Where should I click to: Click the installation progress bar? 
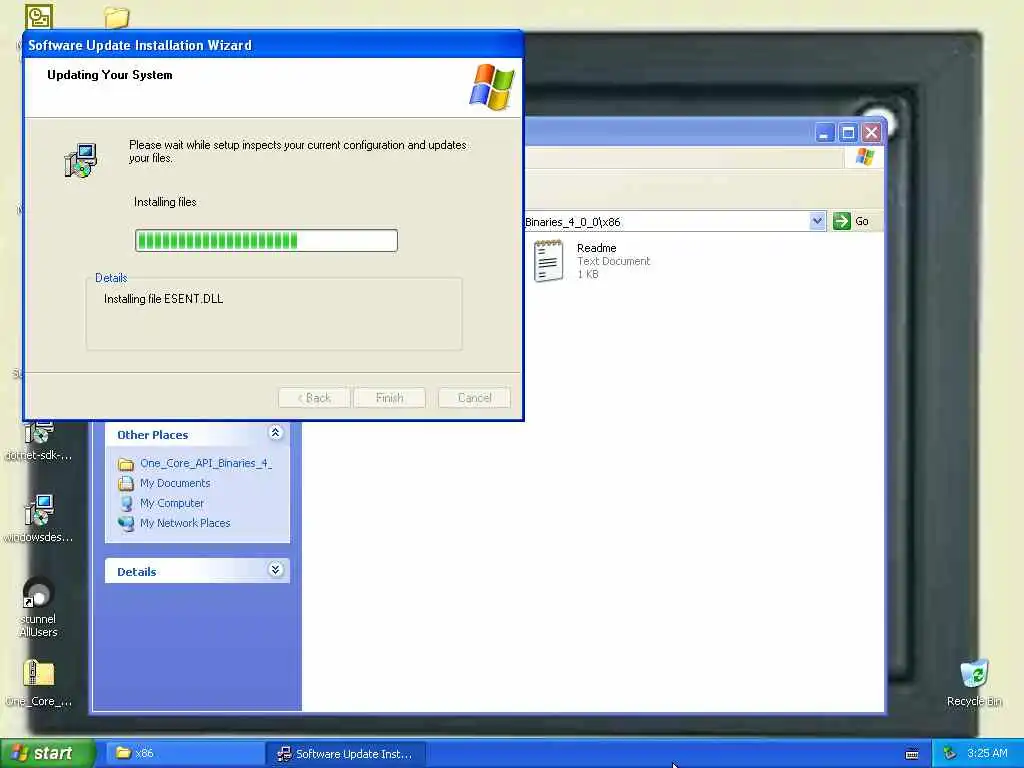coord(266,240)
